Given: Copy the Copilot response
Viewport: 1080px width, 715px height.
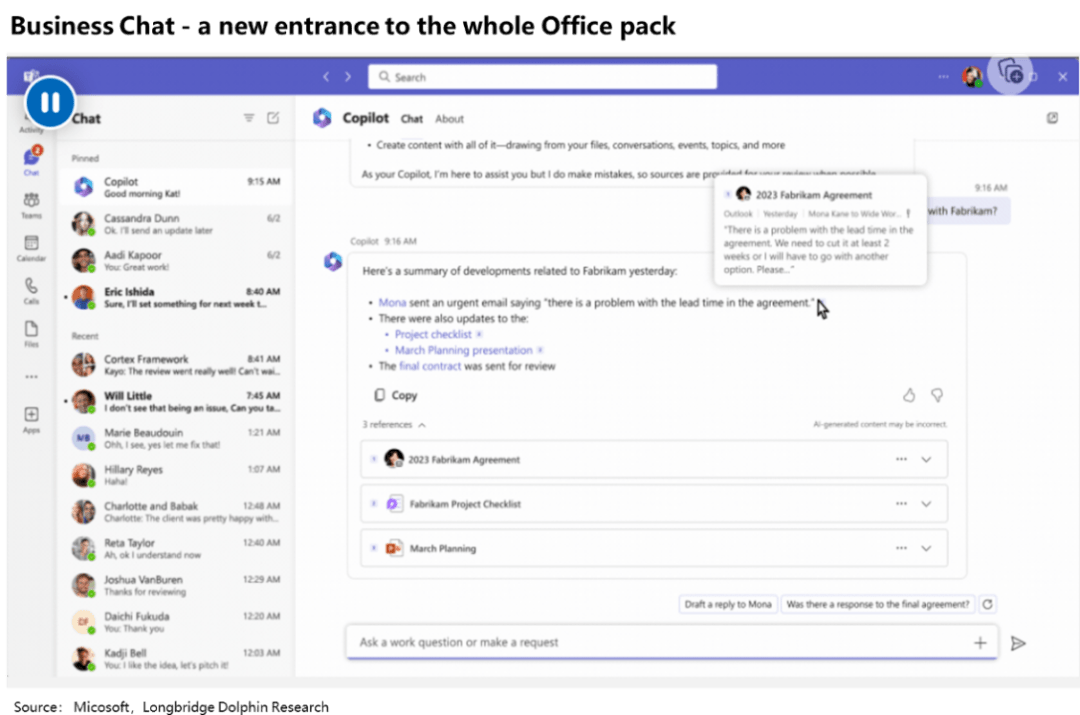Looking at the screenshot, I should 396,395.
